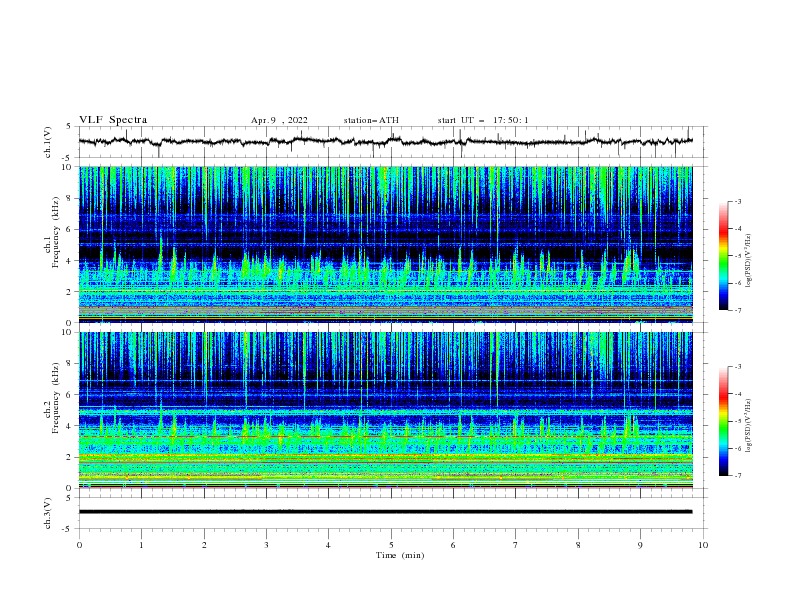Click the "4" kHz tick of the ch.1 spectrogram
The height and width of the screenshot is (612, 792).
point(70,261)
